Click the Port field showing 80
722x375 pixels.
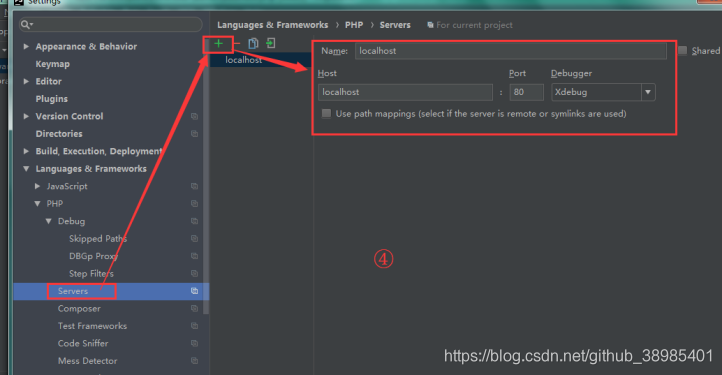pos(527,92)
